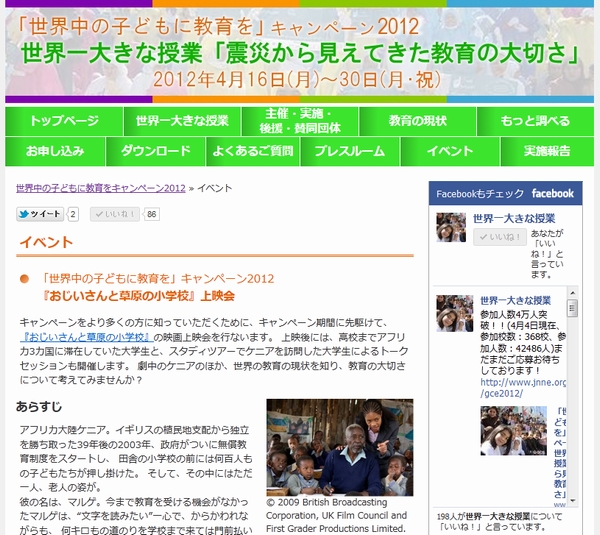Screen dimensions: 600x535
Task: Open the もっと調べる menu item
Action: click(535, 121)
